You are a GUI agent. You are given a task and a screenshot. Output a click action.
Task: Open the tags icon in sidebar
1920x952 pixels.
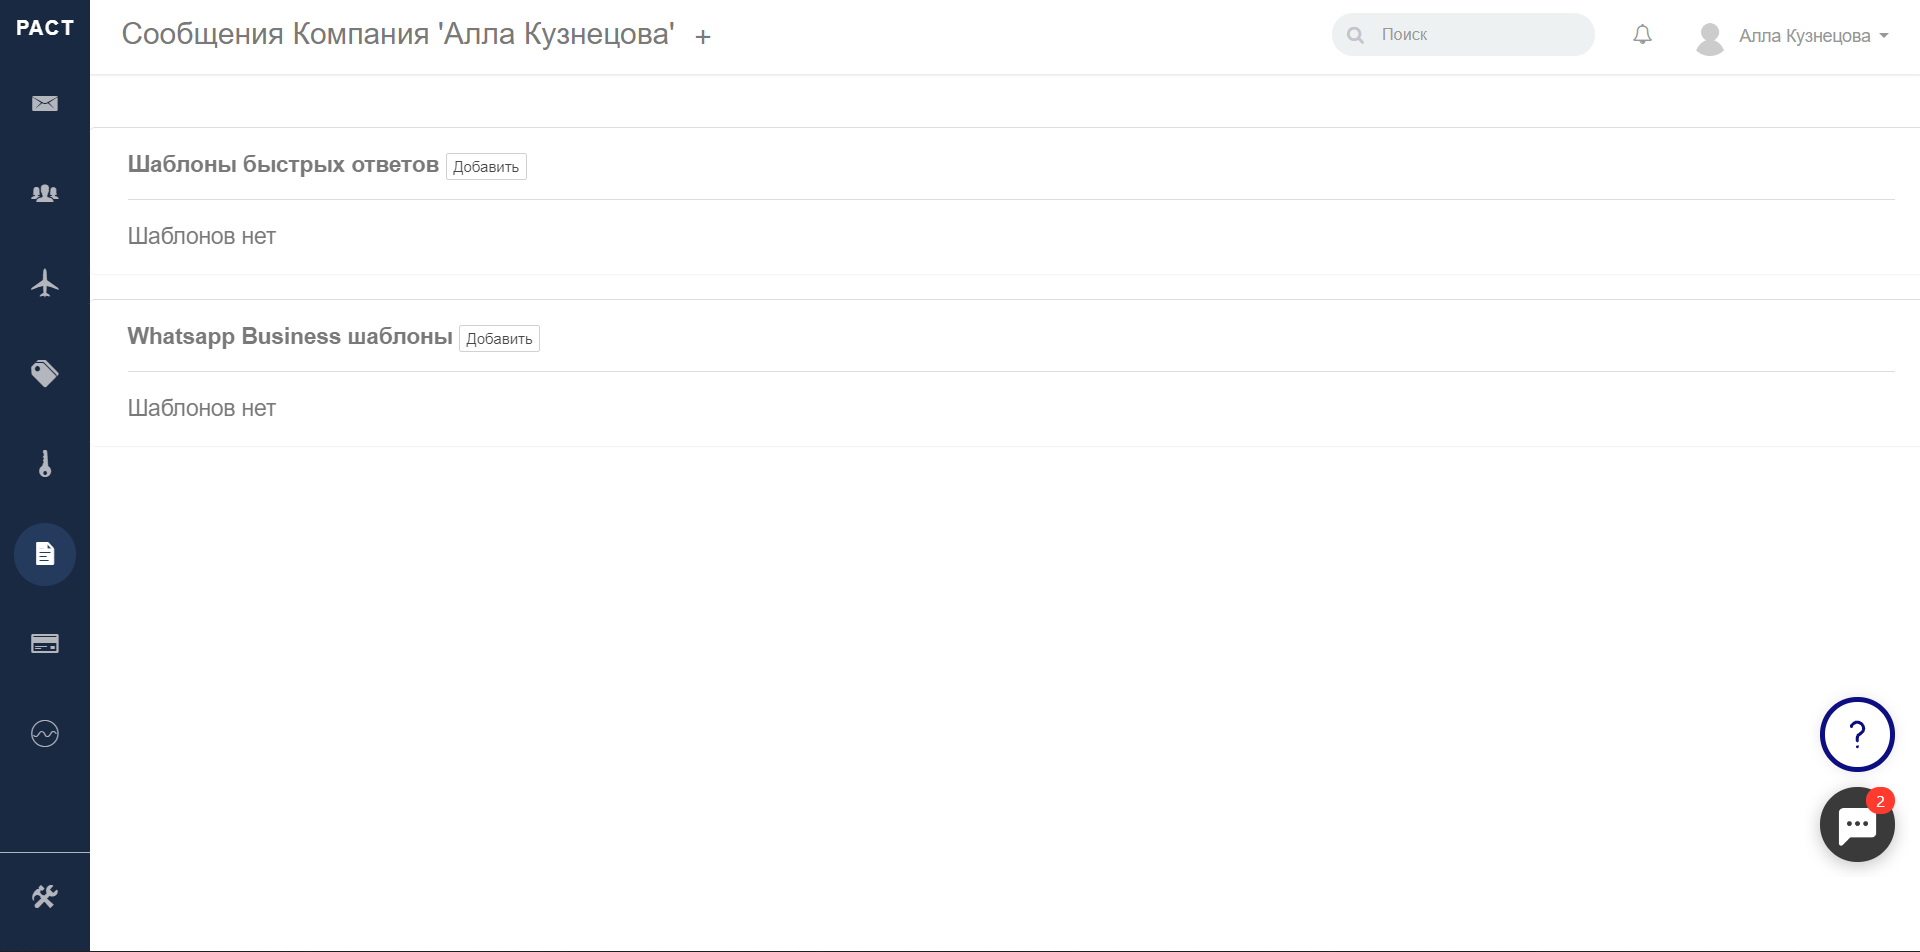tap(45, 374)
